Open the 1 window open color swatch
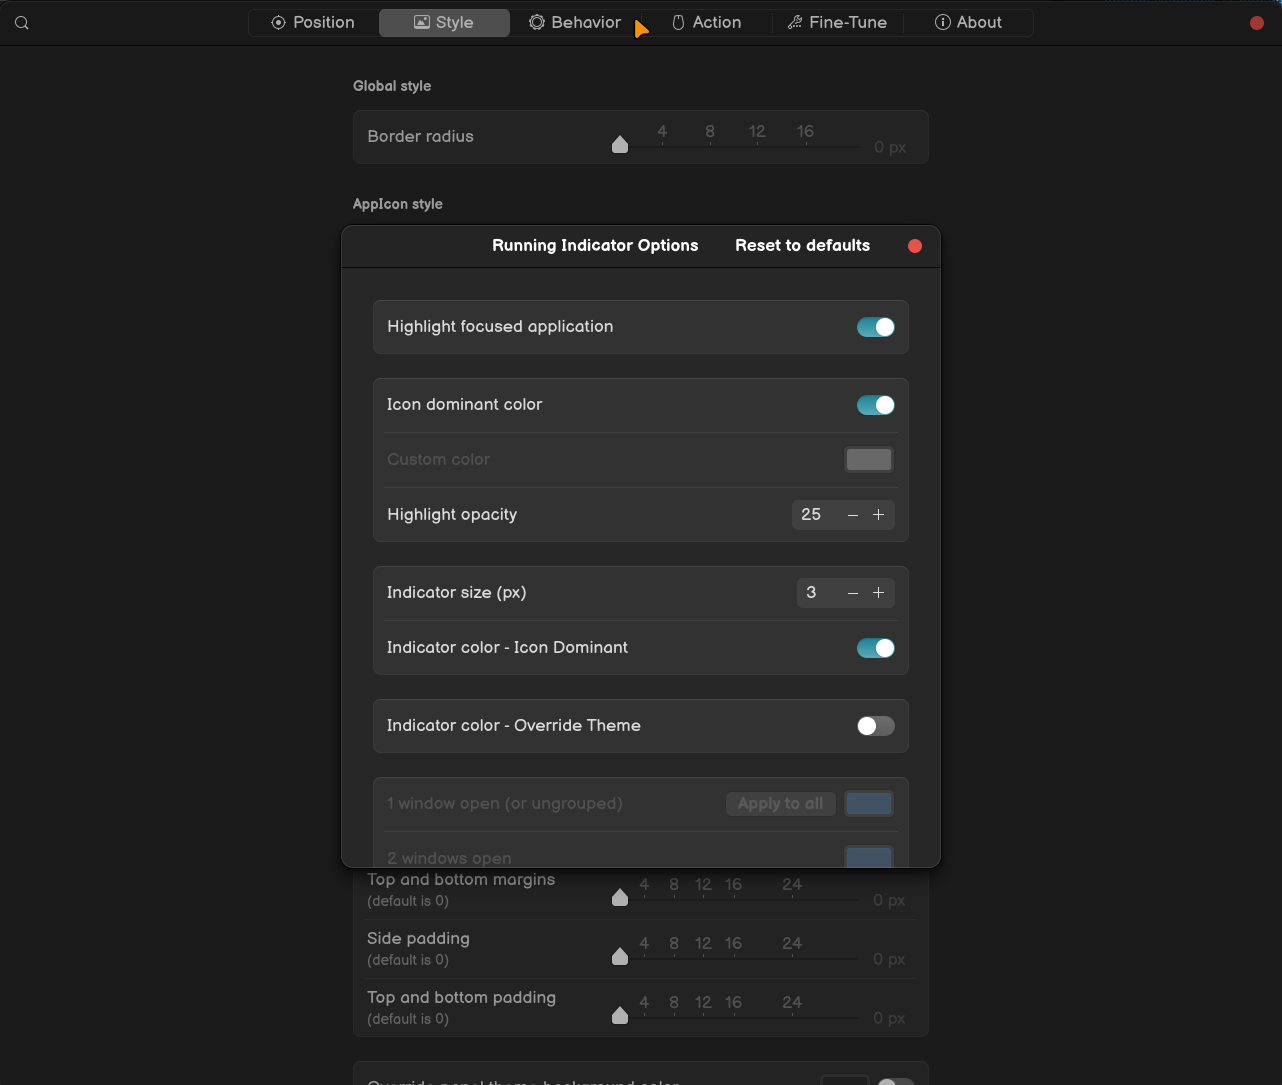 tap(869, 804)
